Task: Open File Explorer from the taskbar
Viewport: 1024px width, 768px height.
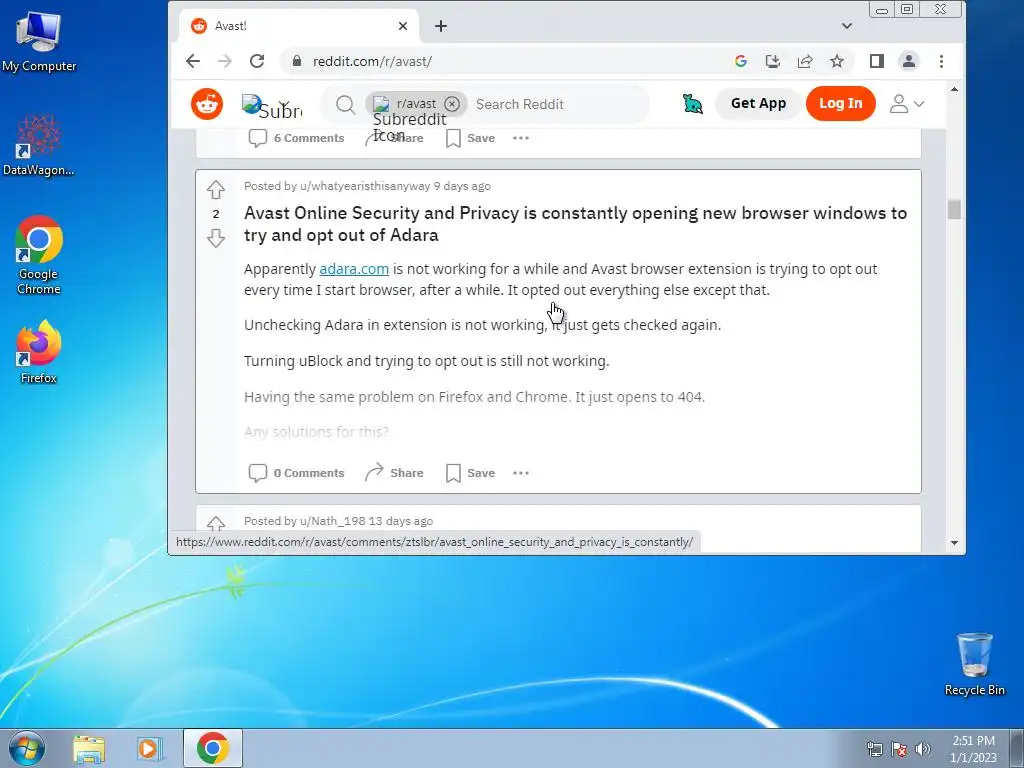Action: coord(89,749)
